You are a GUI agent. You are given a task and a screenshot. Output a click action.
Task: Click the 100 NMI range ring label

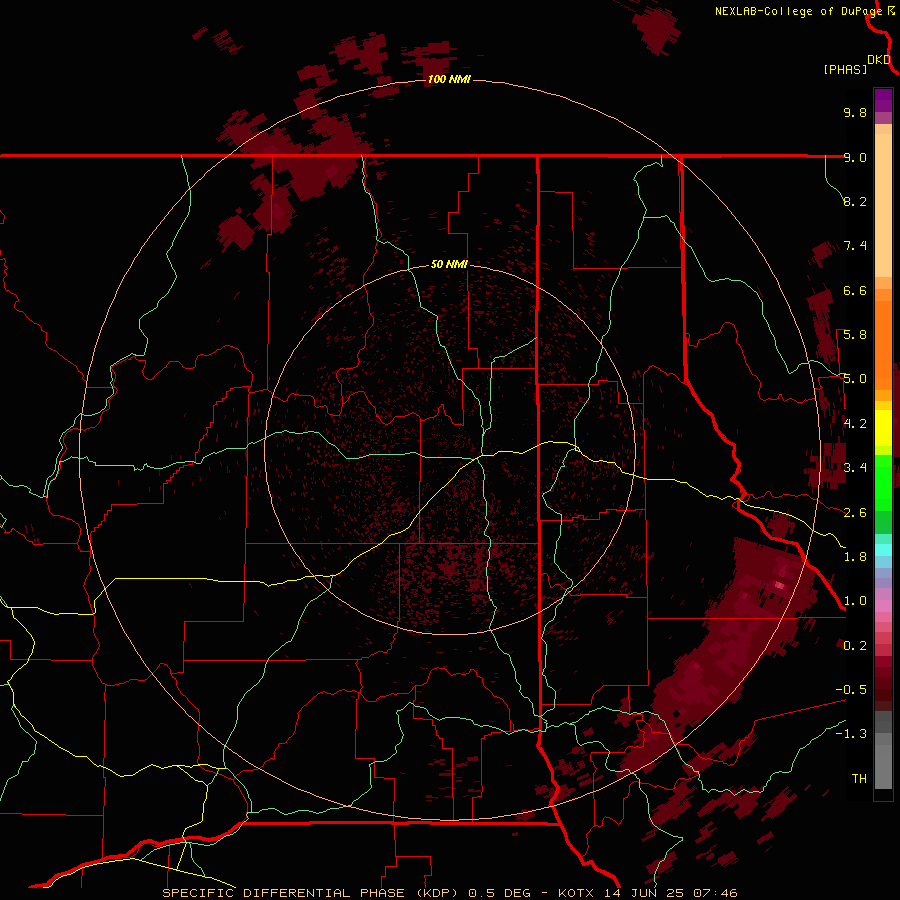tap(449, 79)
